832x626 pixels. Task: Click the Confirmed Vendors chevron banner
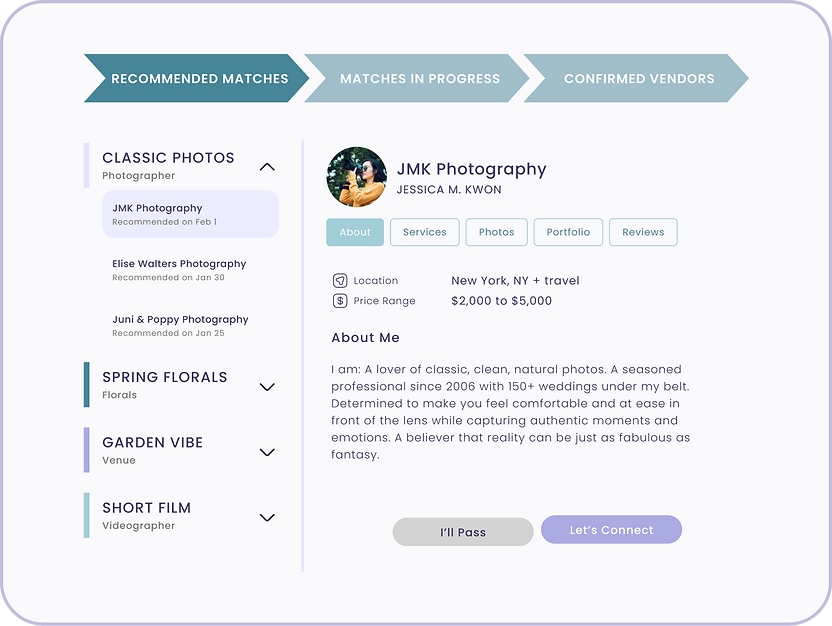pyautogui.click(x=640, y=78)
